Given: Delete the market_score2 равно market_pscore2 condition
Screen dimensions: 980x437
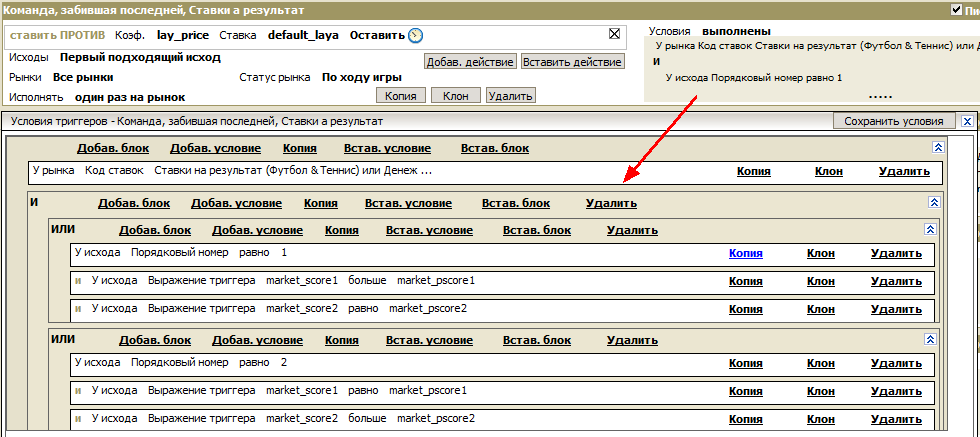Looking at the screenshot, I should click(896, 309).
